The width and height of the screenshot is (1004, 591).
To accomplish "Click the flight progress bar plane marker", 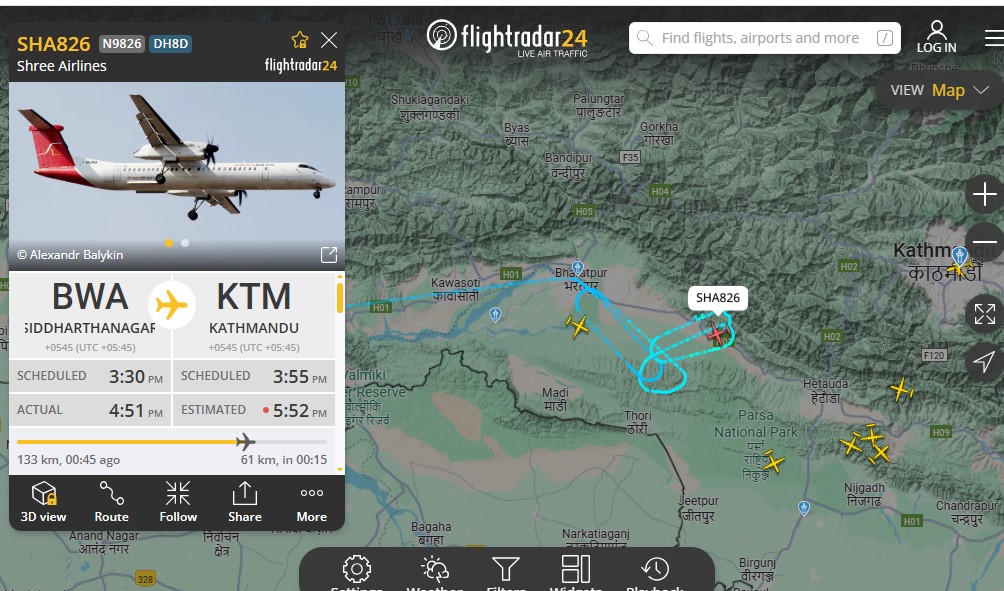I will coord(245,442).
